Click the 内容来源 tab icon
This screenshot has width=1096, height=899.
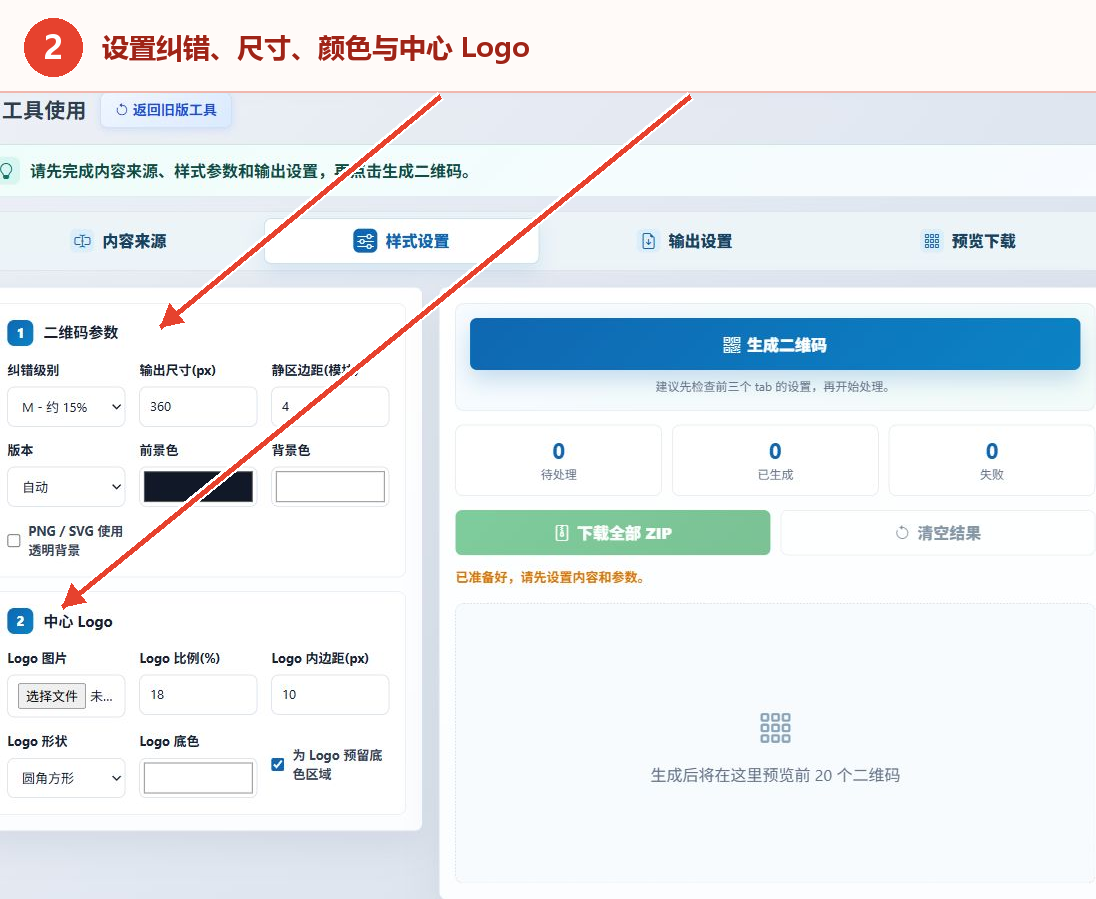pyautogui.click(x=82, y=241)
